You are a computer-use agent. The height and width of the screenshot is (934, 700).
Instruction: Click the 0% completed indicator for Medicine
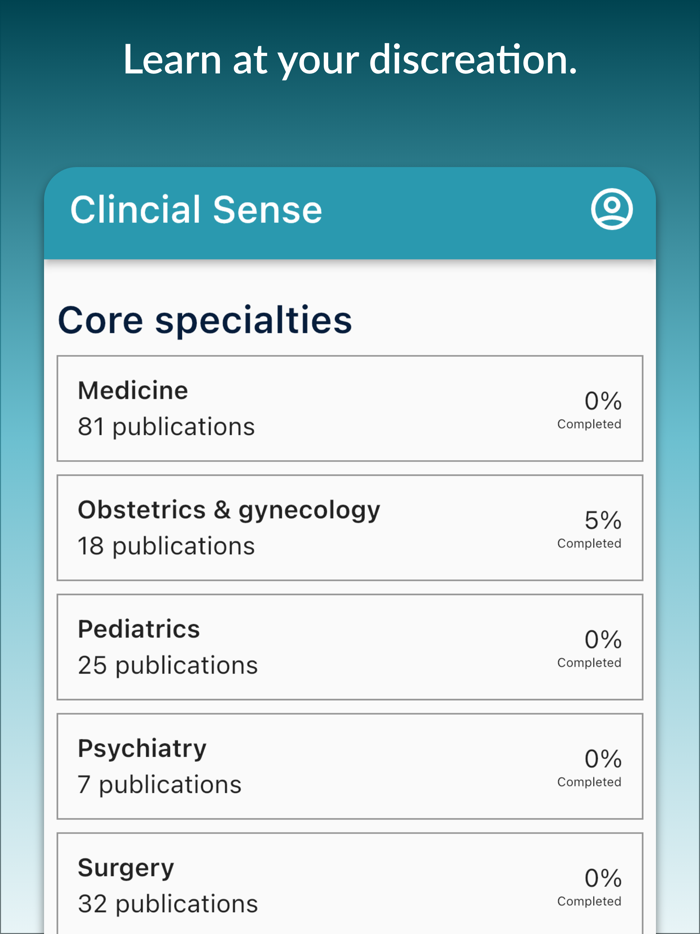point(602,401)
